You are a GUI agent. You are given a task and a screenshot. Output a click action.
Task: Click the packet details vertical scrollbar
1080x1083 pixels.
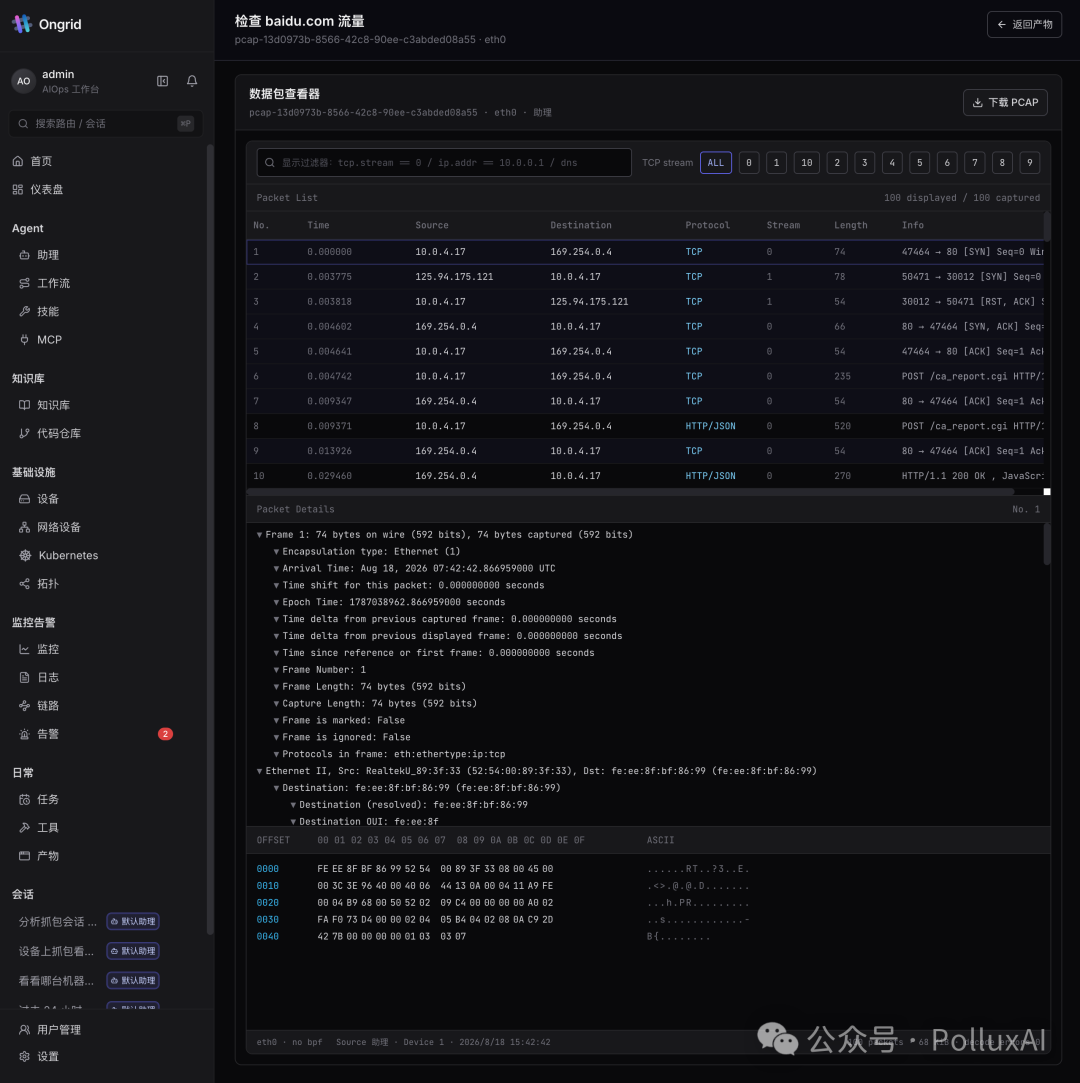(x=1047, y=544)
